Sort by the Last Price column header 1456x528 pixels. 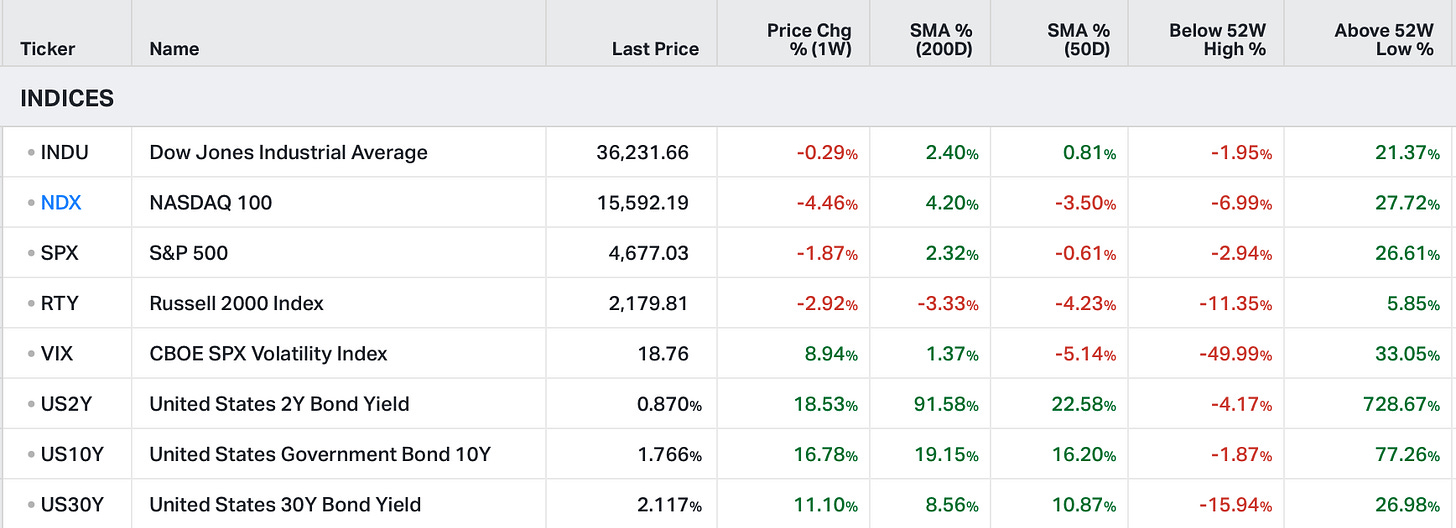point(655,49)
